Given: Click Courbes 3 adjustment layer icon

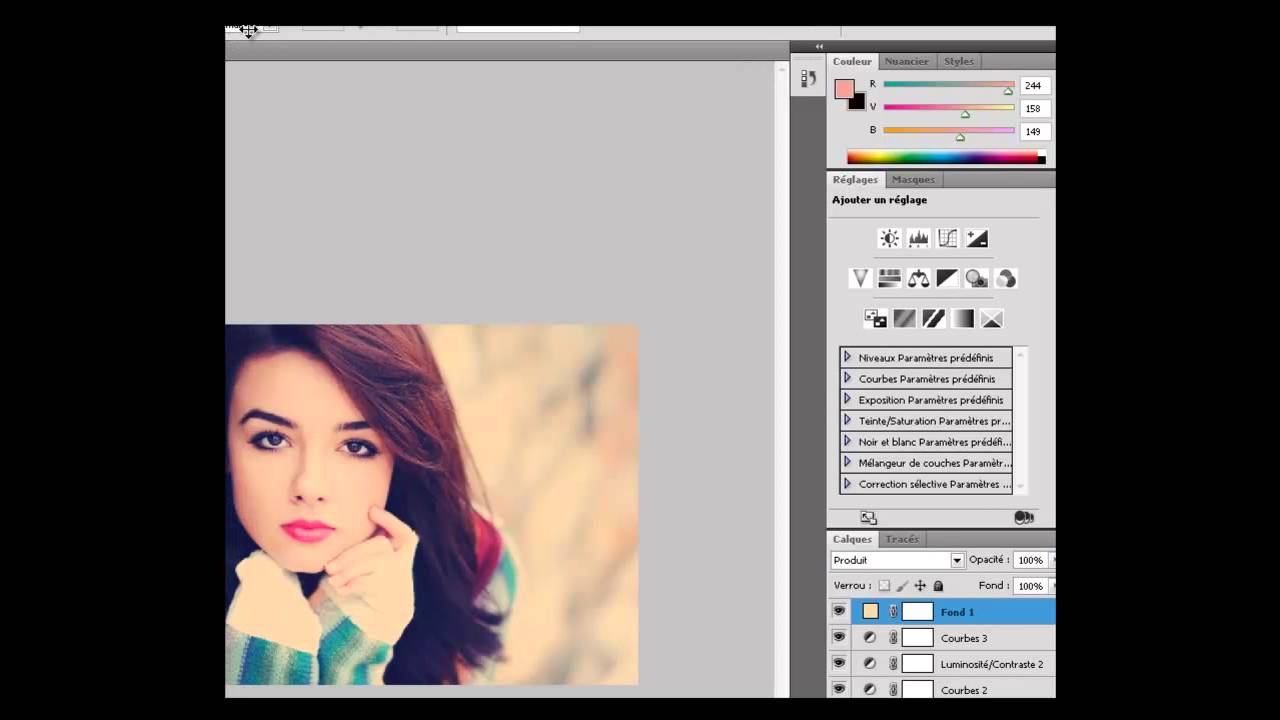Looking at the screenshot, I should pyautogui.click(x=870, y=637).
